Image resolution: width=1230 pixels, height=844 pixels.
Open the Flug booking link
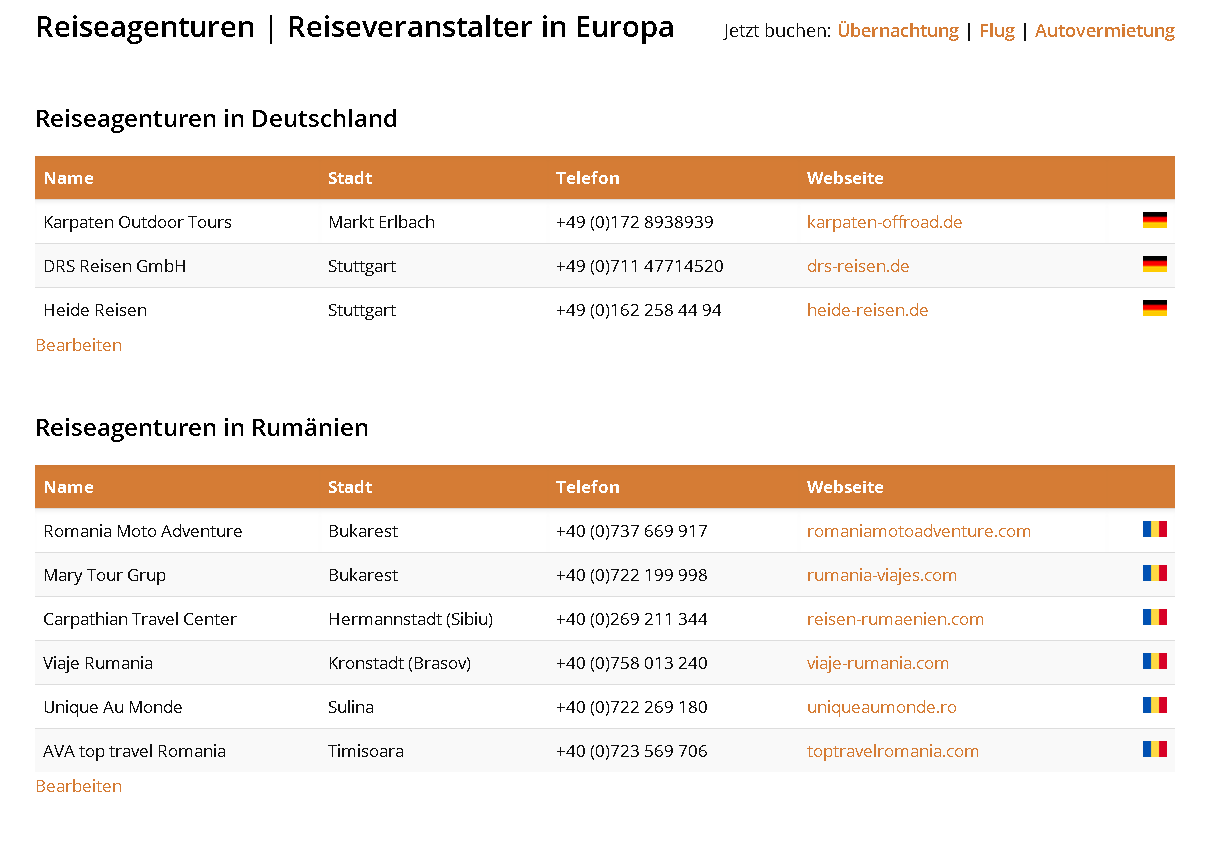tap(997, 31)
